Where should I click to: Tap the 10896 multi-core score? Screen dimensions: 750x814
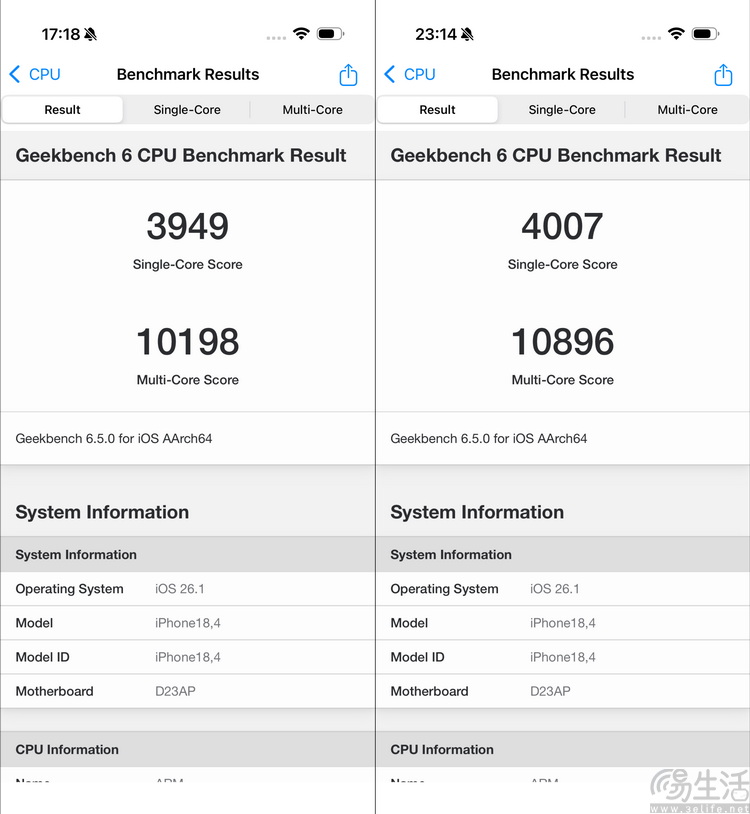click(562, 342)
